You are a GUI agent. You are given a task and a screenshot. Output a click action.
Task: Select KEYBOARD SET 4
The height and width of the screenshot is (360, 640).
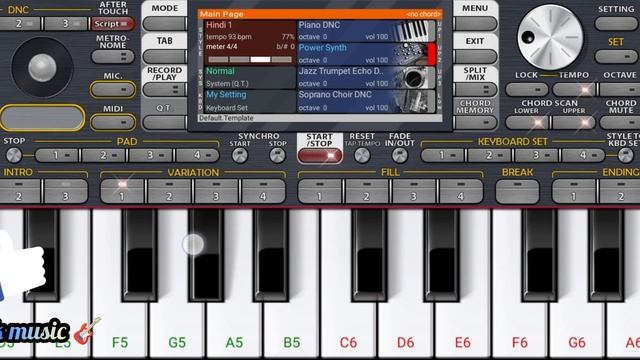click(584, 155)
